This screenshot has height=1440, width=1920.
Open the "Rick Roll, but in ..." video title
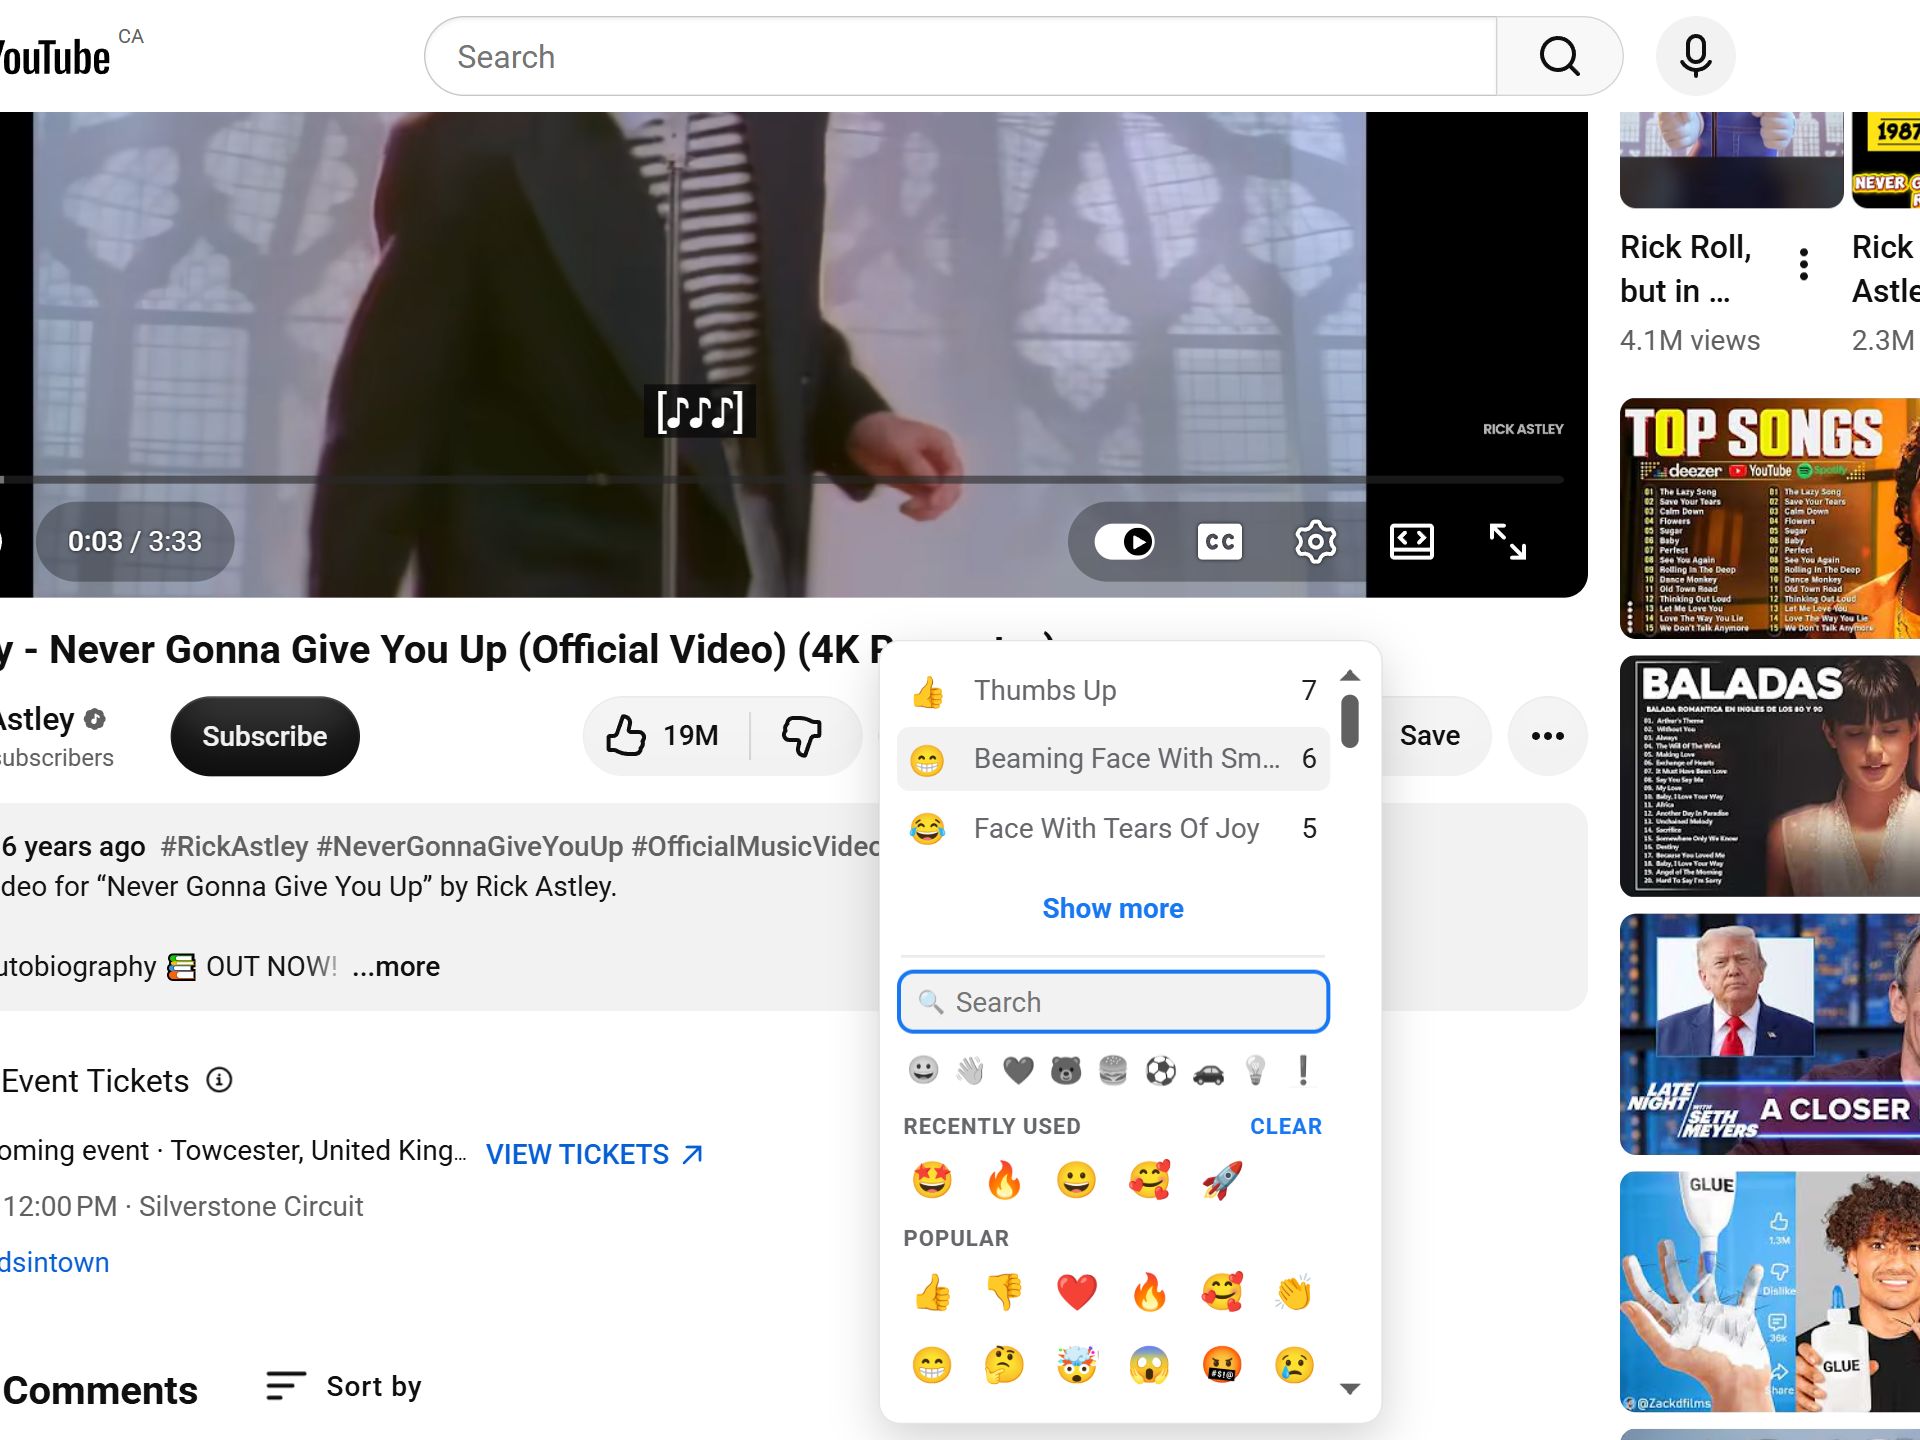(x=1686, y=268)
